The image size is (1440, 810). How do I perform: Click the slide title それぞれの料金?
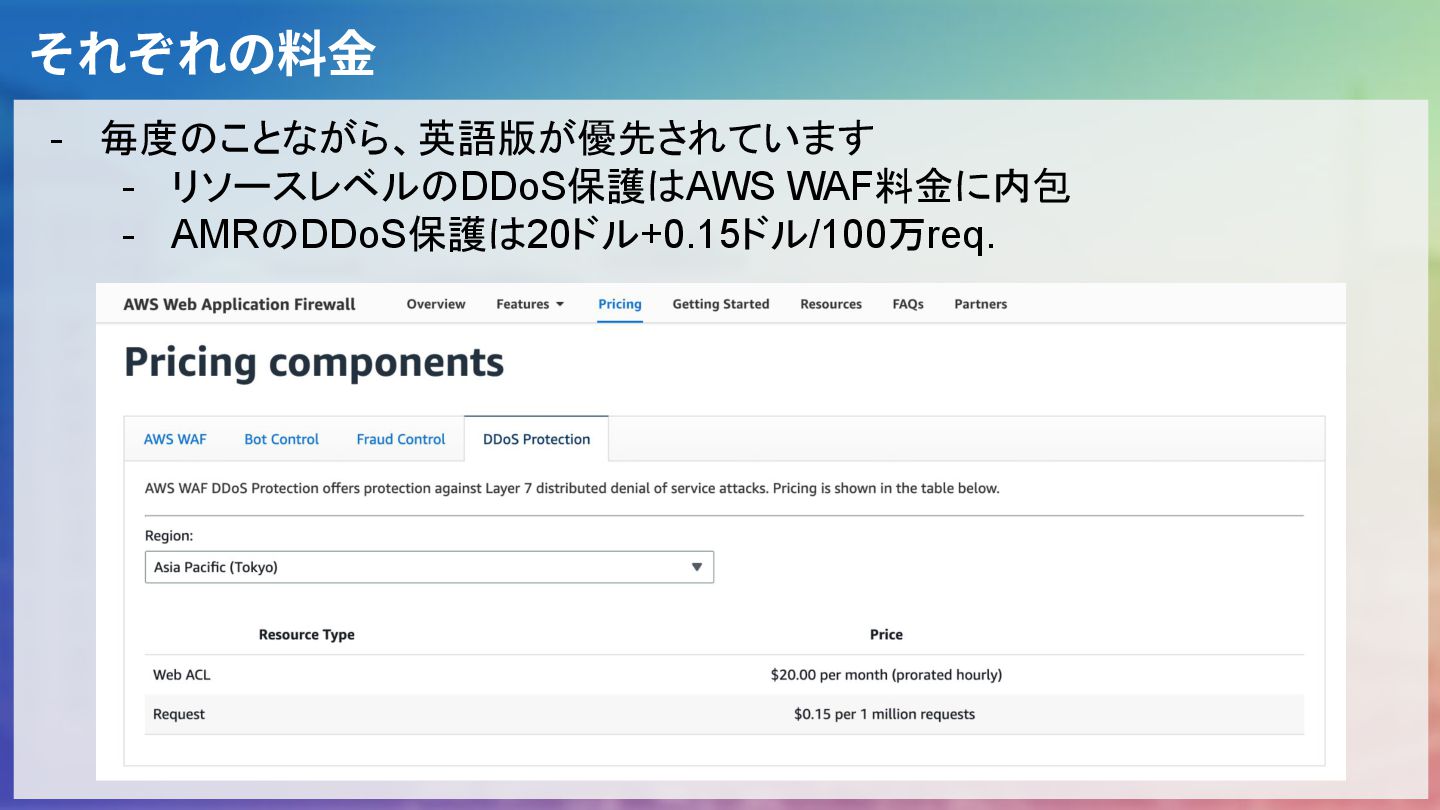tap(203, 53)
